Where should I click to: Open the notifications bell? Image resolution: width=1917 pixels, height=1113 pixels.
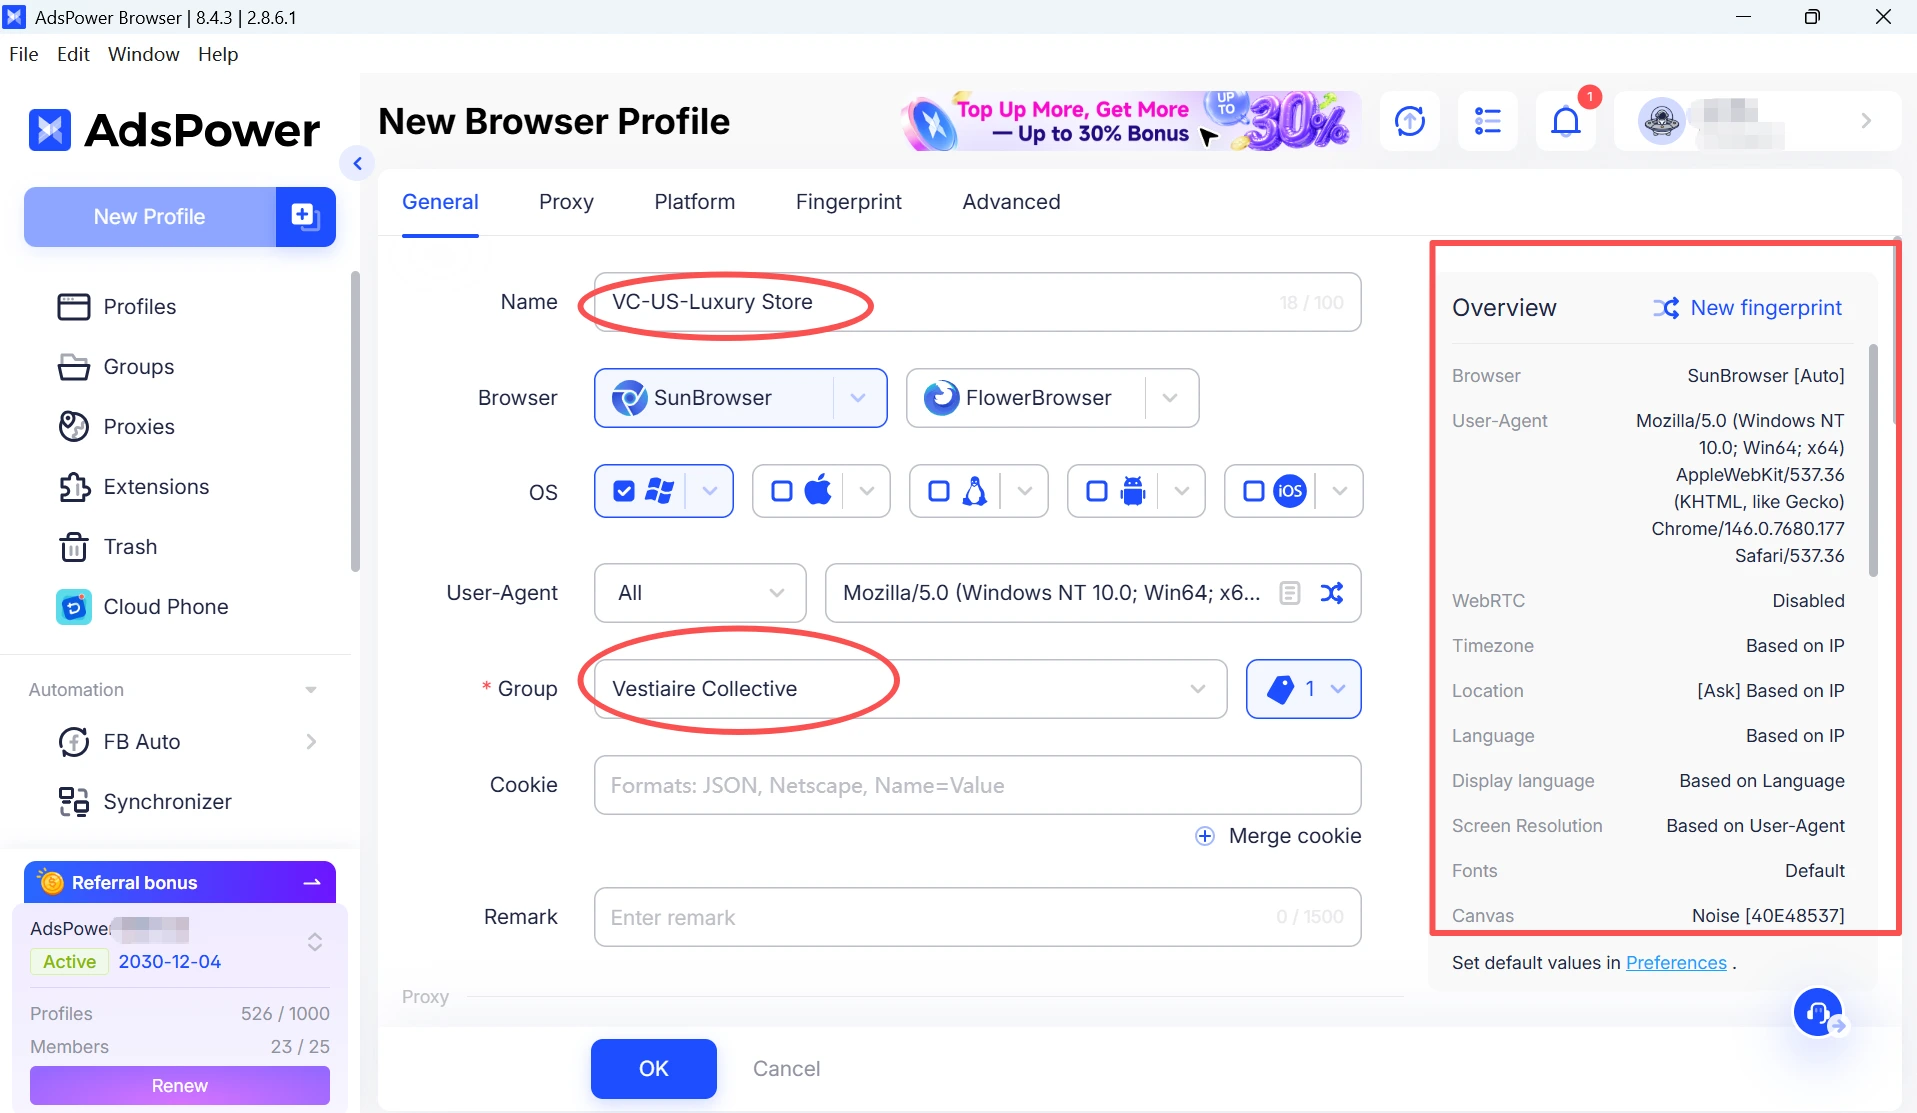pos(1566,121)
